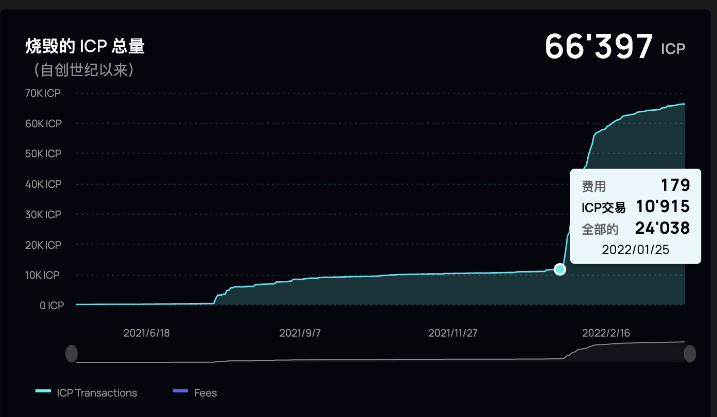Click the 30K ICP axis label

43,214
